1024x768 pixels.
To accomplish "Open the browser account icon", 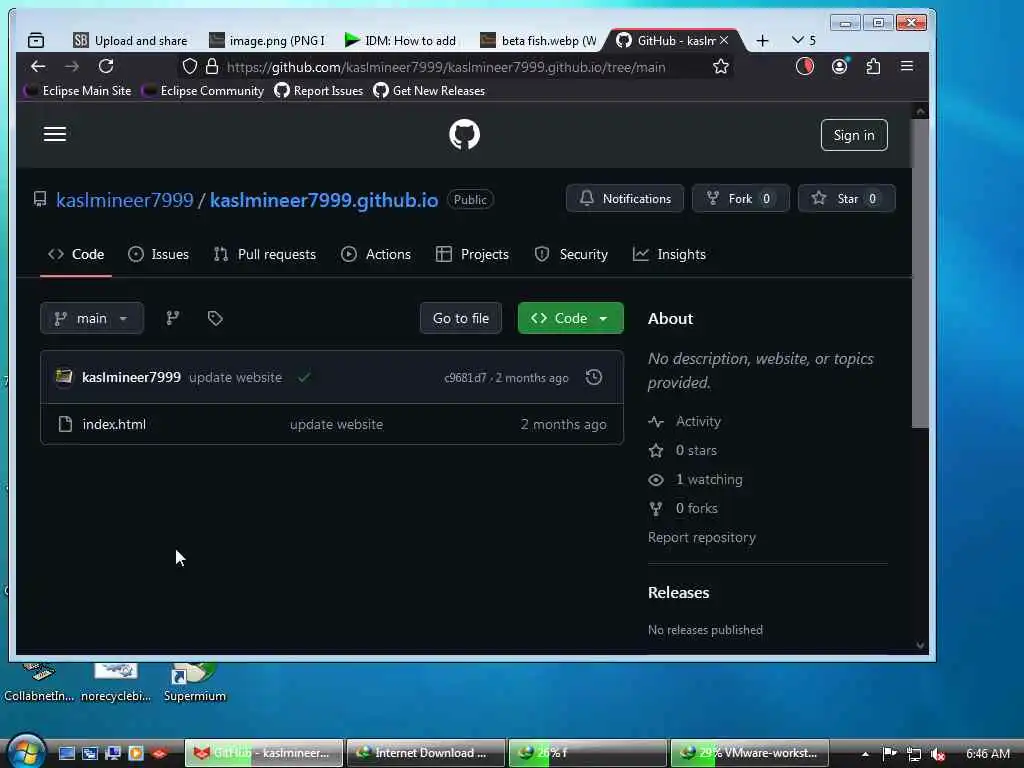I will 839,67.
